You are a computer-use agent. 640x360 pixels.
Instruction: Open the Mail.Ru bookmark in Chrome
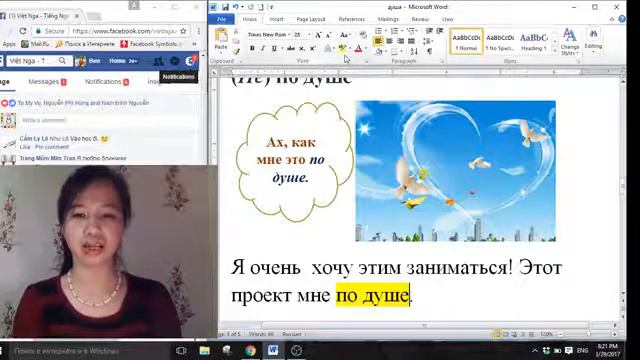pyautogui.click(x=36, y=44)
